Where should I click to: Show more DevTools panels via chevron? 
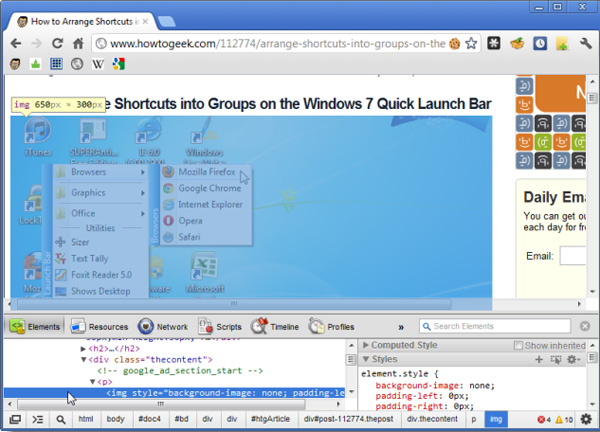pos(401,327)
